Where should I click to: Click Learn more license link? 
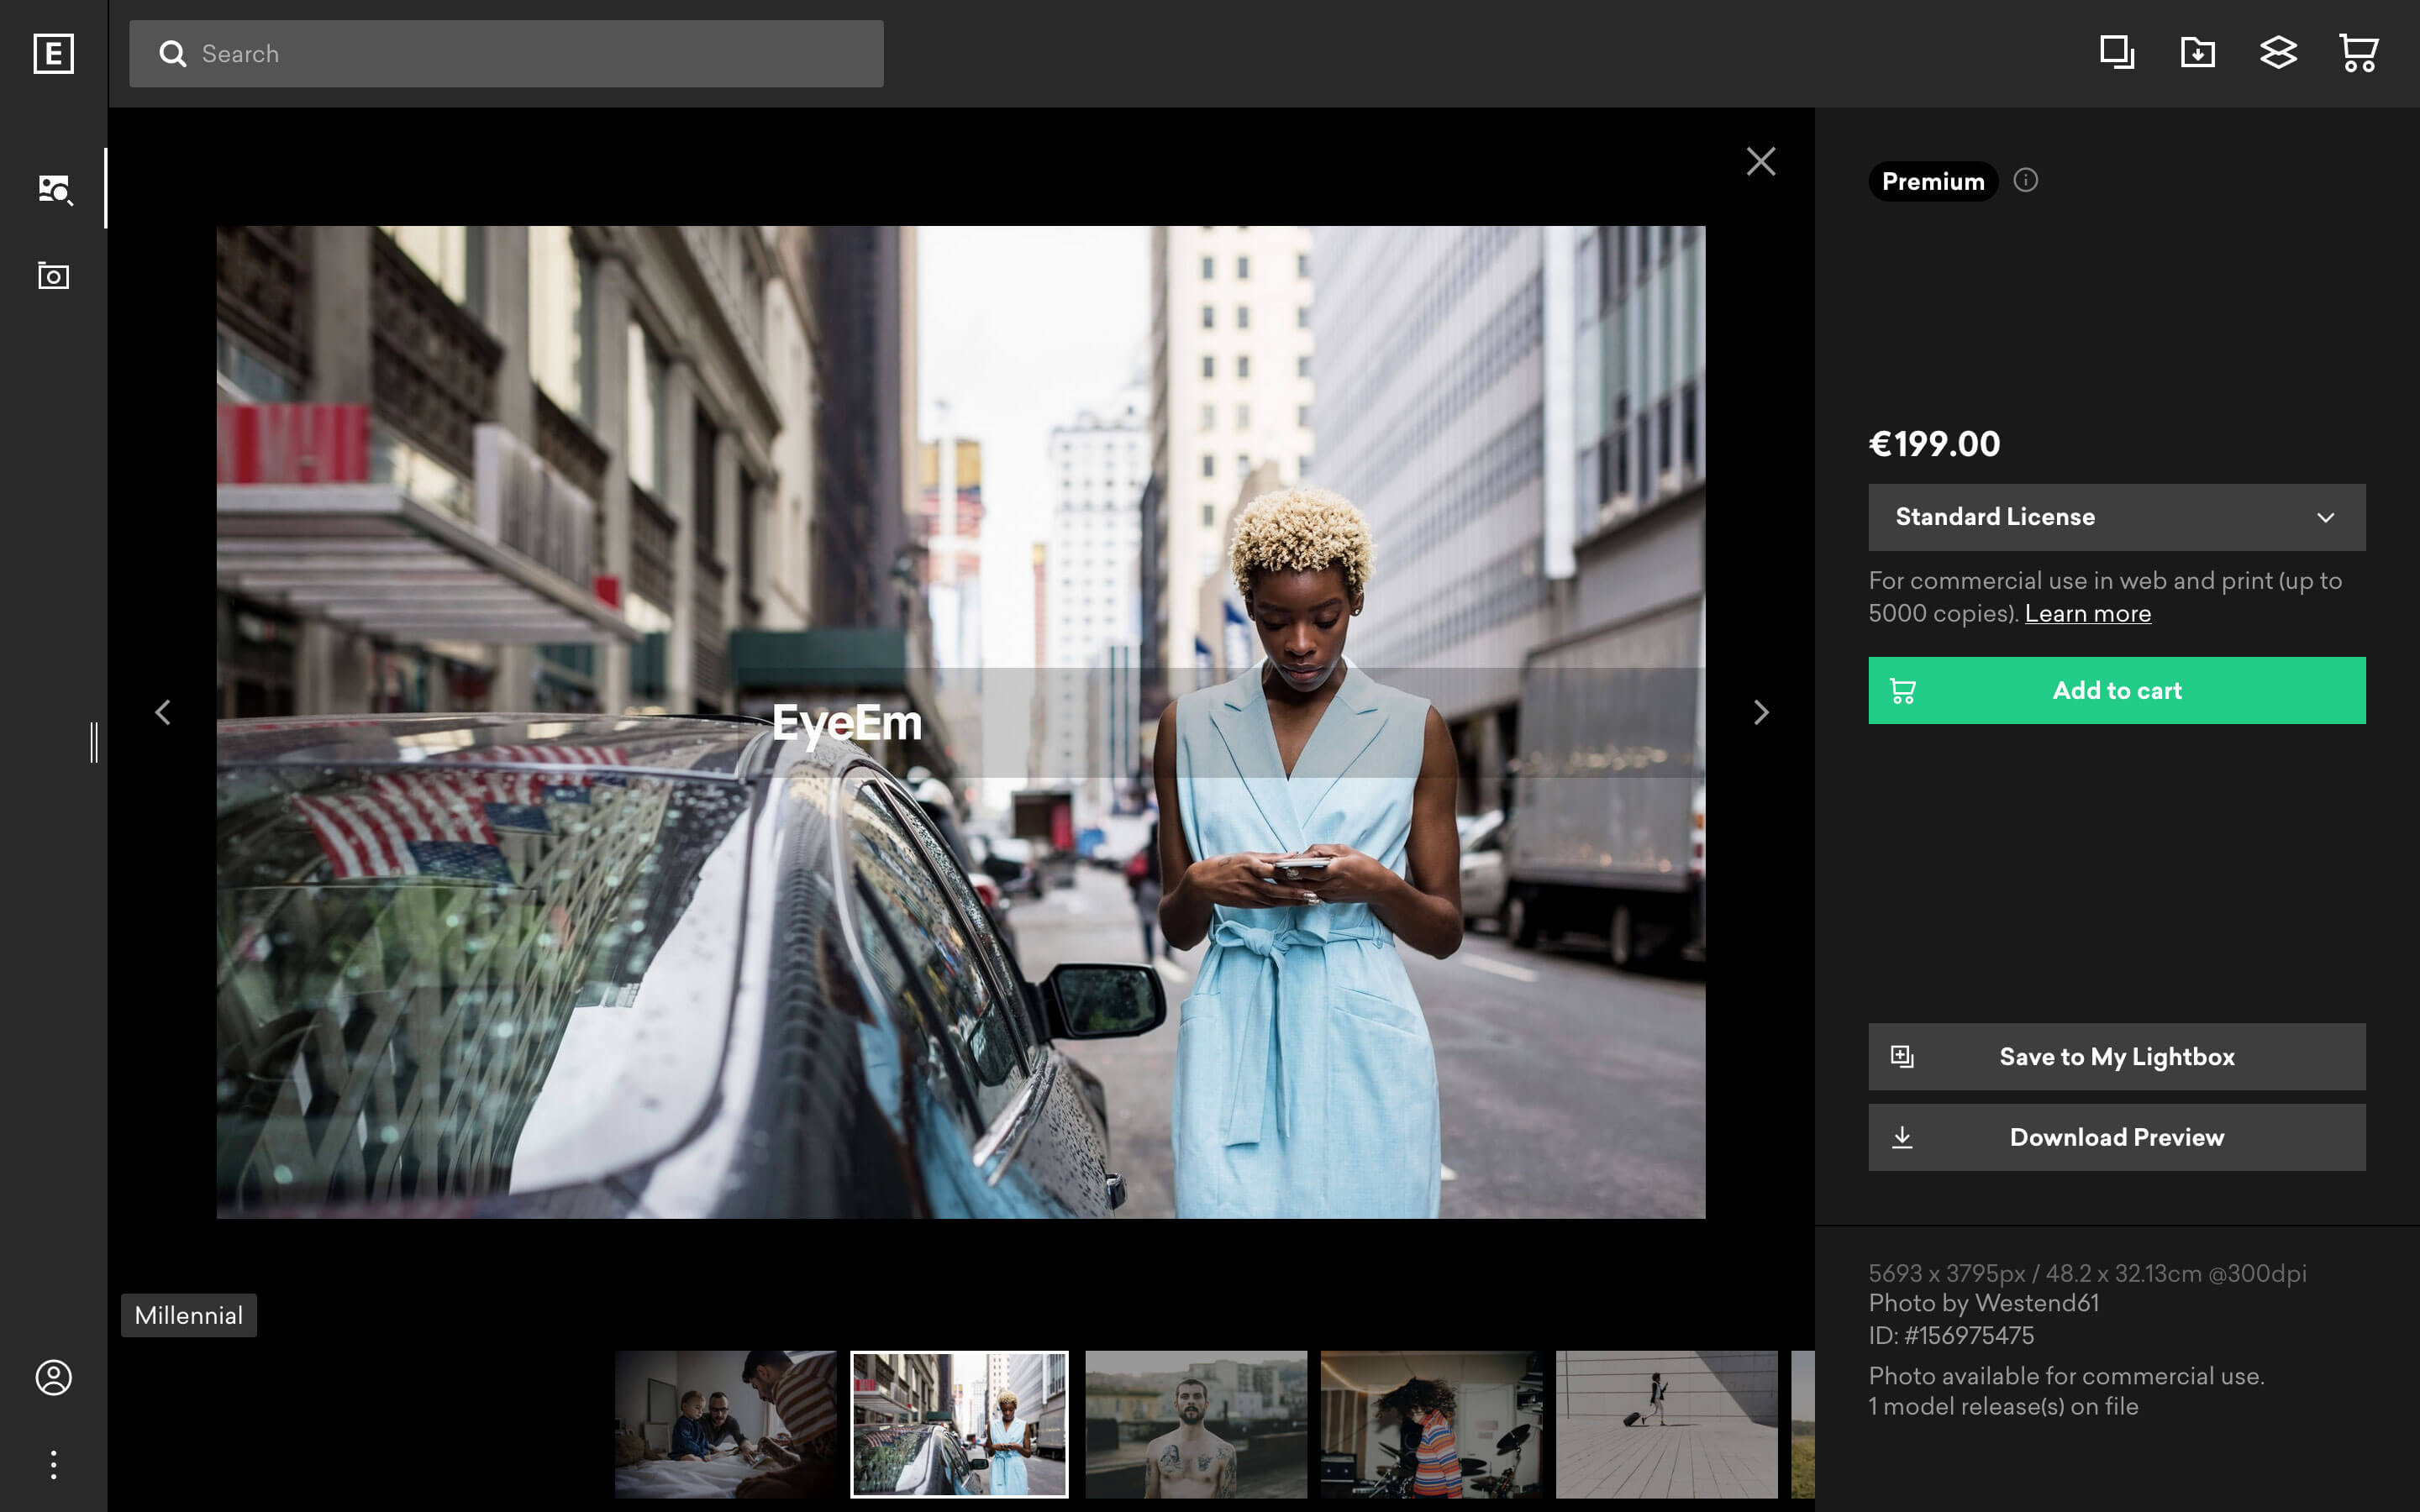2087,613
